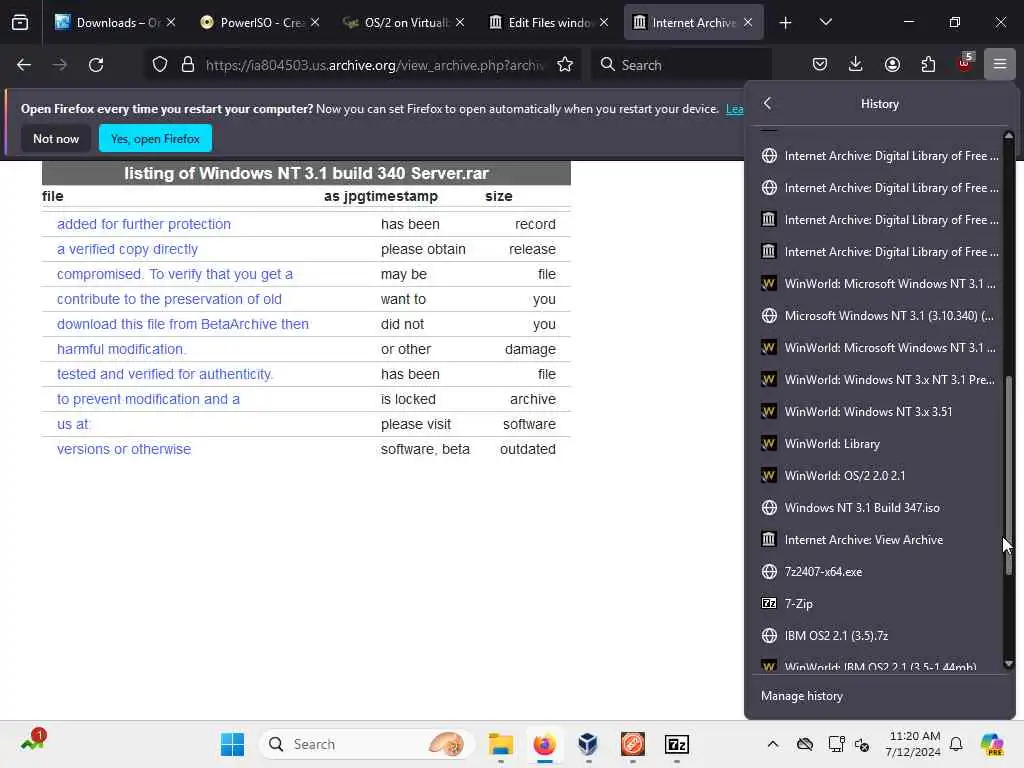
Task: Open history entry IBM OS2 2.1 (3.5).7z
Action: pyautogui.click(x=879, y=635)
